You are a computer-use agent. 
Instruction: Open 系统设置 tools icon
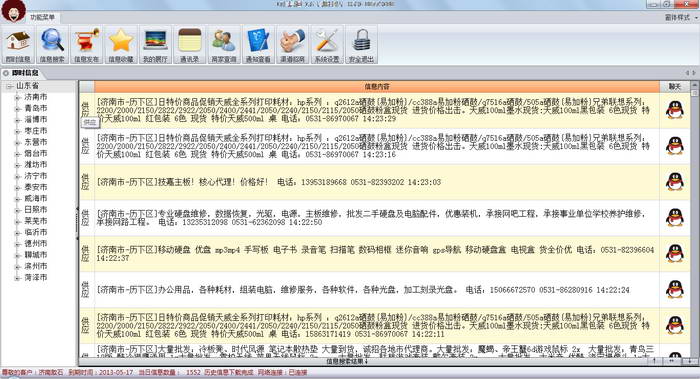point(327,45)
